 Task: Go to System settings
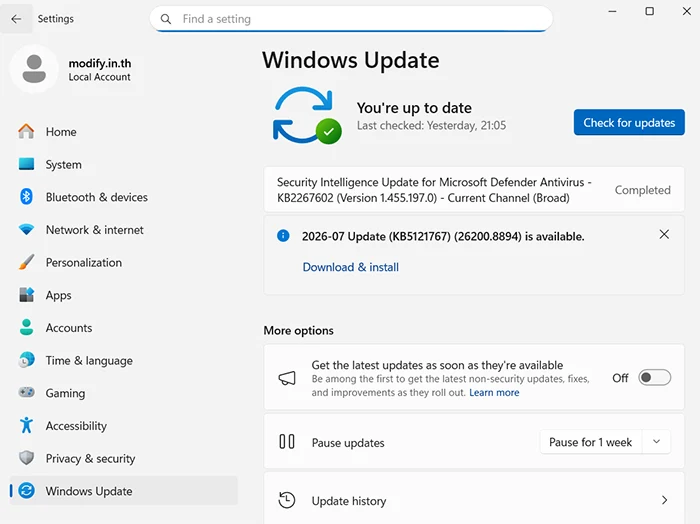tap(124, 164)
